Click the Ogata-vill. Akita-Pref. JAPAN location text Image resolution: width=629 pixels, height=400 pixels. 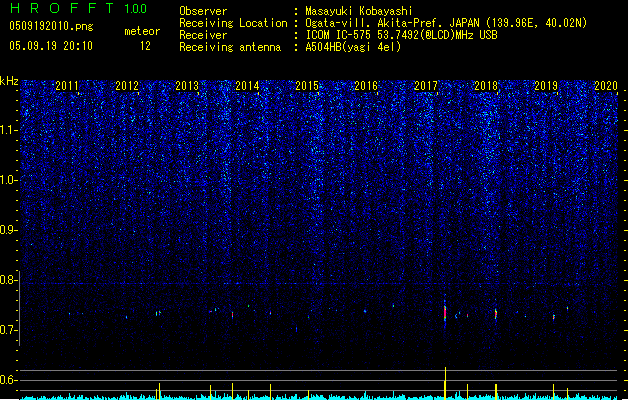tap(446, 23)
